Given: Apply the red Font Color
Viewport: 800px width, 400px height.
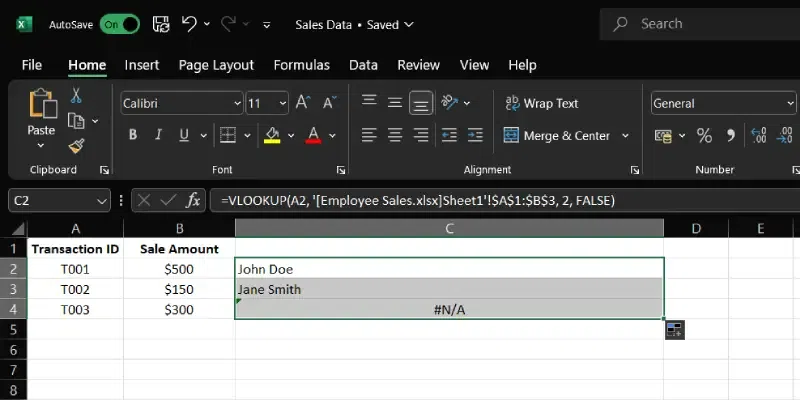Looking at the screenshot, I should tap(313, 135).
